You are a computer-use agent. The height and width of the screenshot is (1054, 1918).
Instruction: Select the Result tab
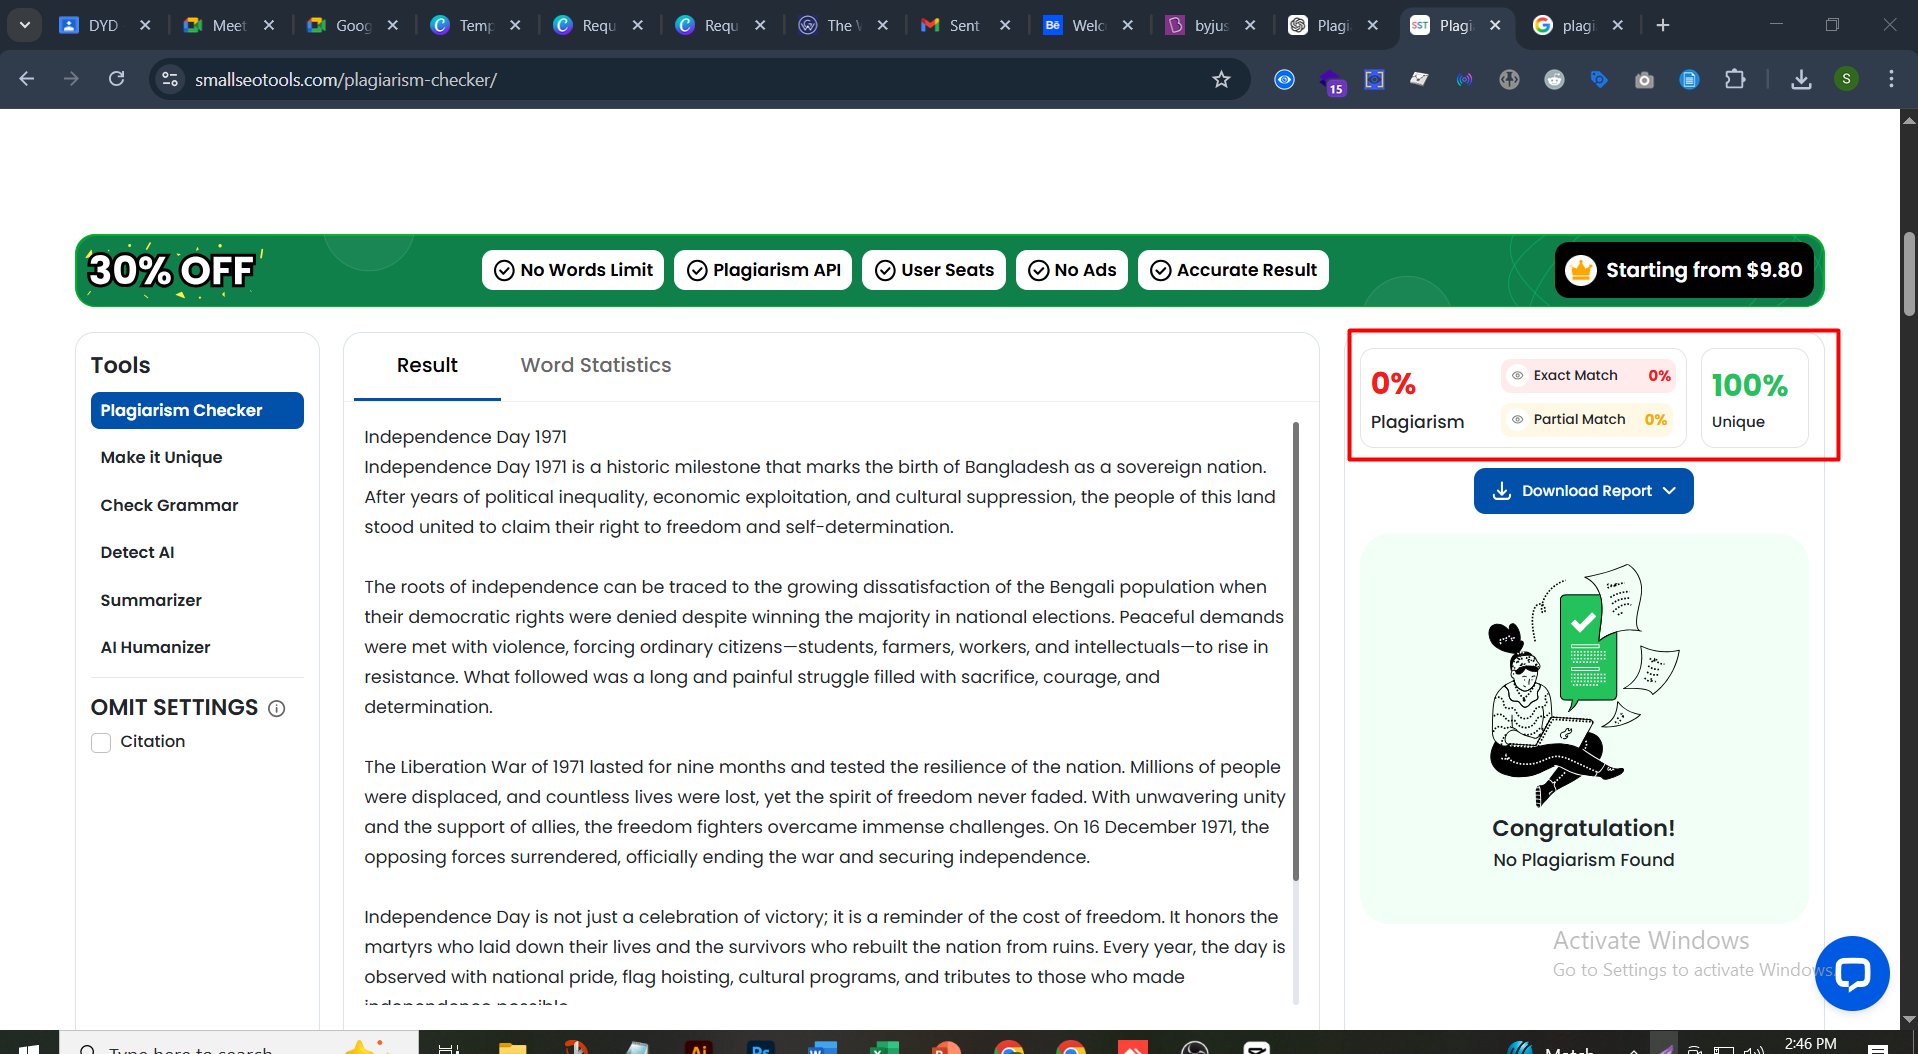426,365
